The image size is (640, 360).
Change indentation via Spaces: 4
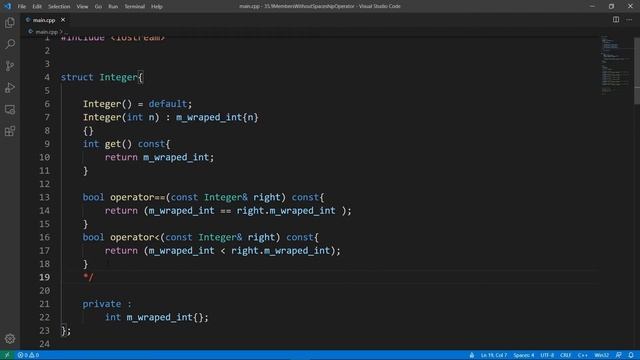(524, 355)
